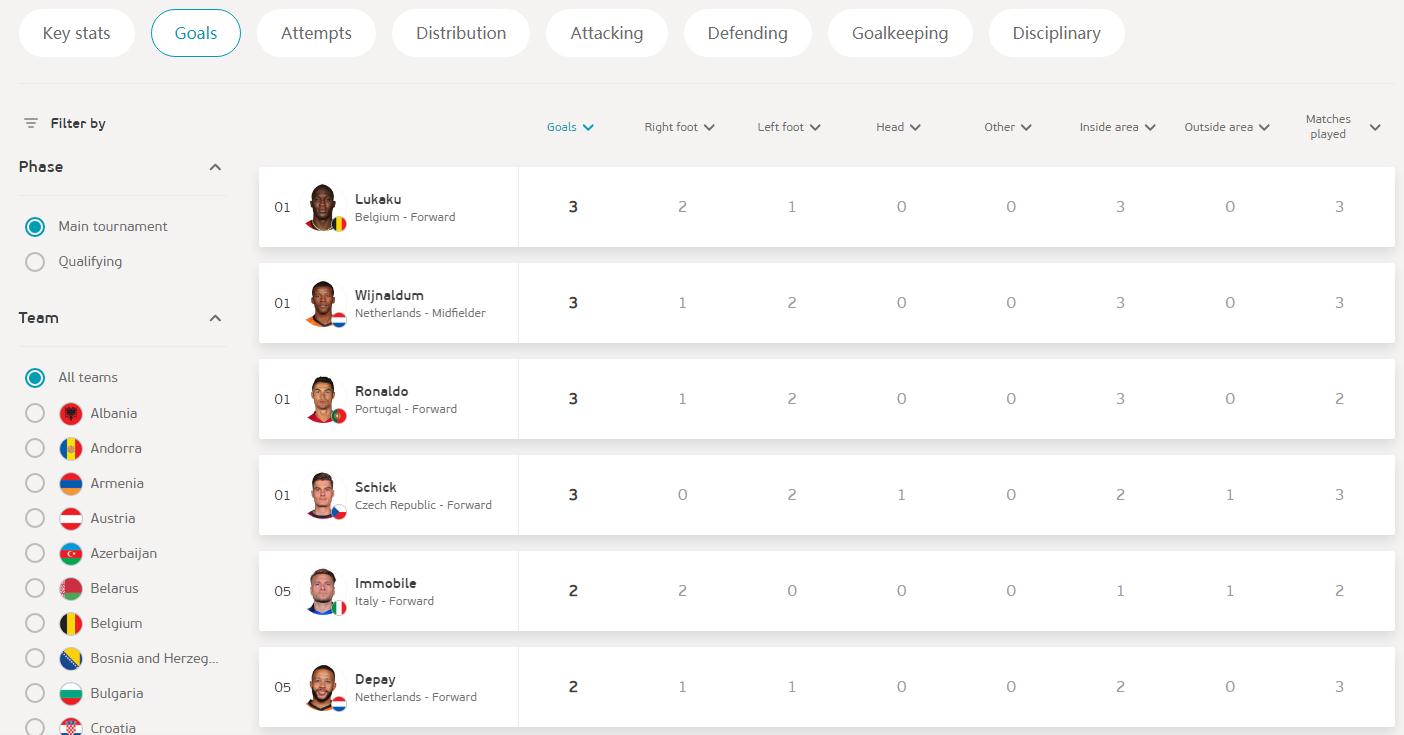Click 'Belgium - Forward' text under Lukaku
Image resolution: width=1404 pixels, height=735 pixels.
click(405, 217)
